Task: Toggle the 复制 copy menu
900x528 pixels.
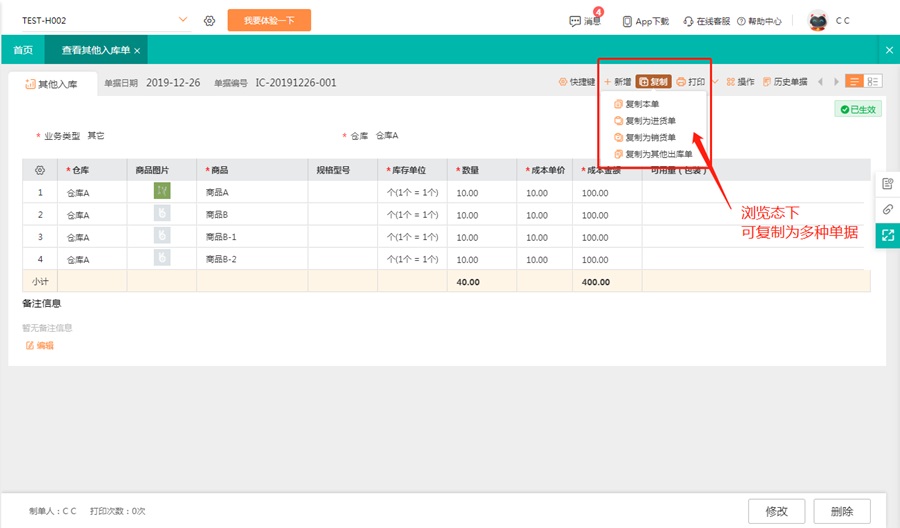Action: coord(653,82)
